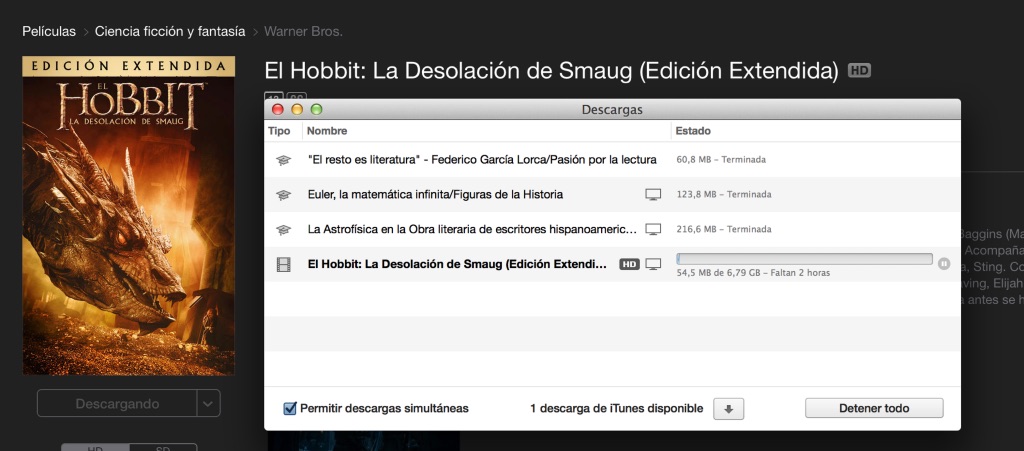The height and width of the screenshot is (451, 1024).
Task: Click the monitor icon in El Hobbit row
Action: (x=653, y=264)
